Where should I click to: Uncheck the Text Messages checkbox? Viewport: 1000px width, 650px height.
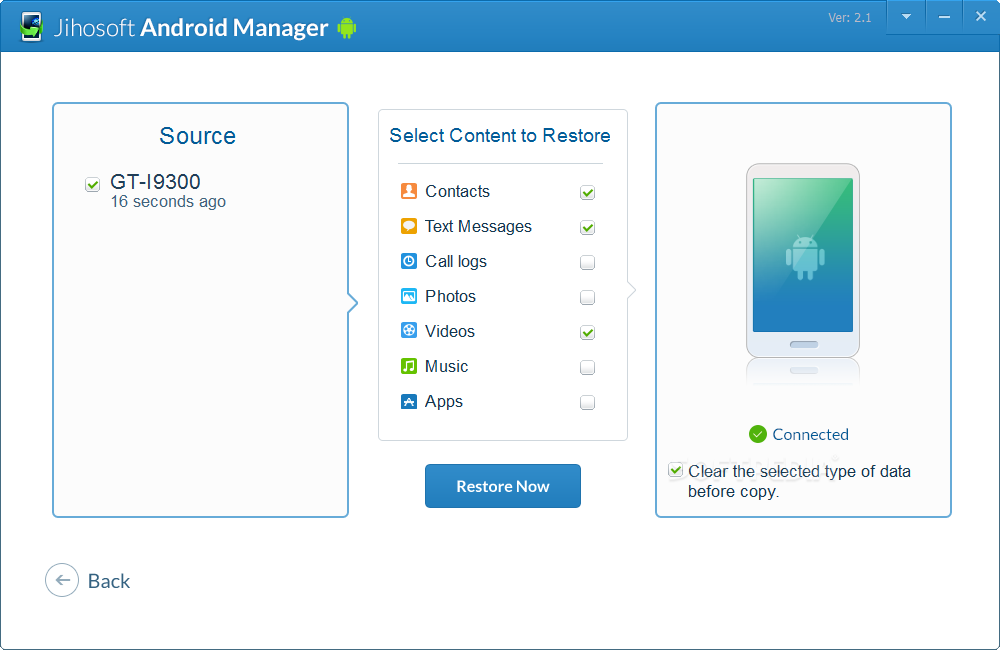pyautogui.click(x=587, y=227)
